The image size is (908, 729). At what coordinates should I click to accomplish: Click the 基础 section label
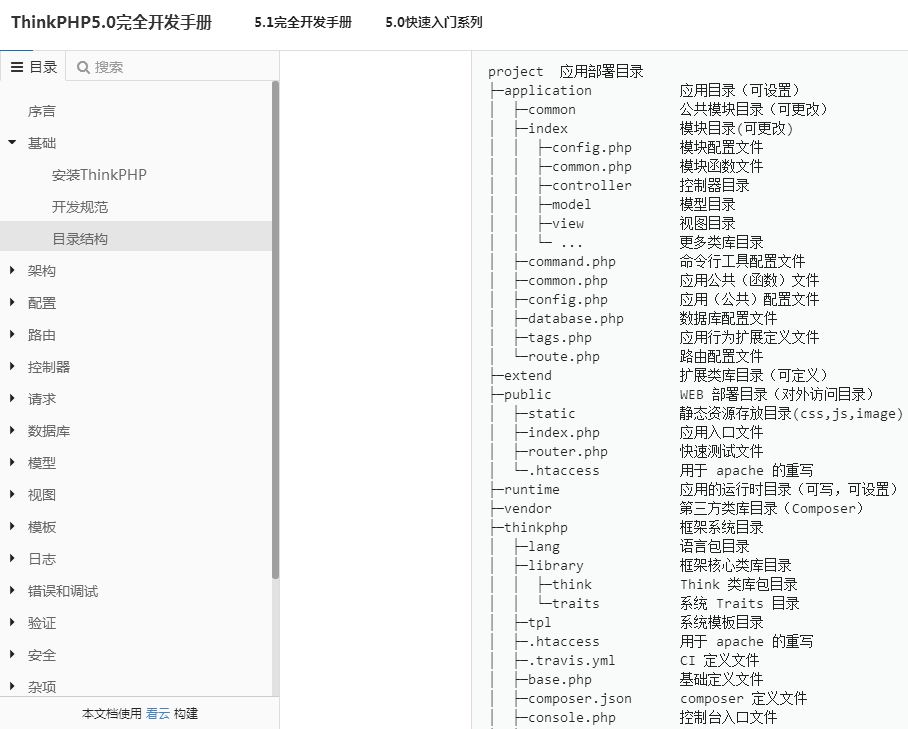(42, 143)
